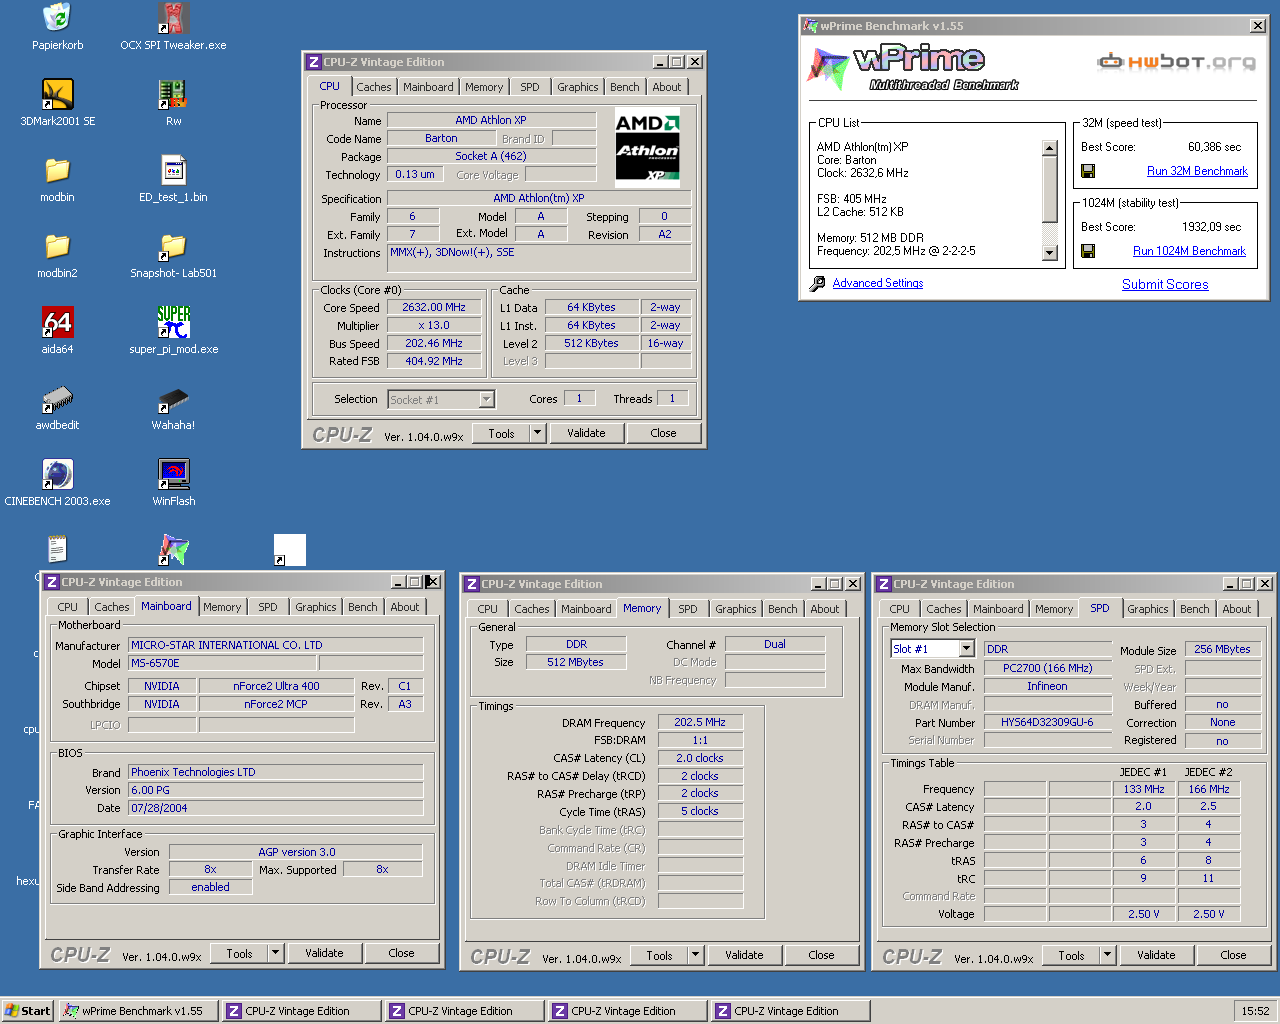
Task: Switch to Caches tab in top CPU-Z window
Action: (x=374, y=87)
